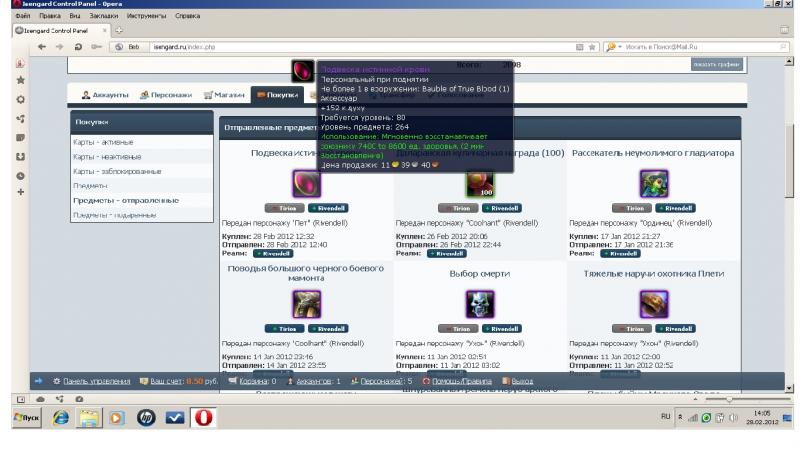Click the new tab plus button
Screen dimensions: 800x450
tap(119, 31)
